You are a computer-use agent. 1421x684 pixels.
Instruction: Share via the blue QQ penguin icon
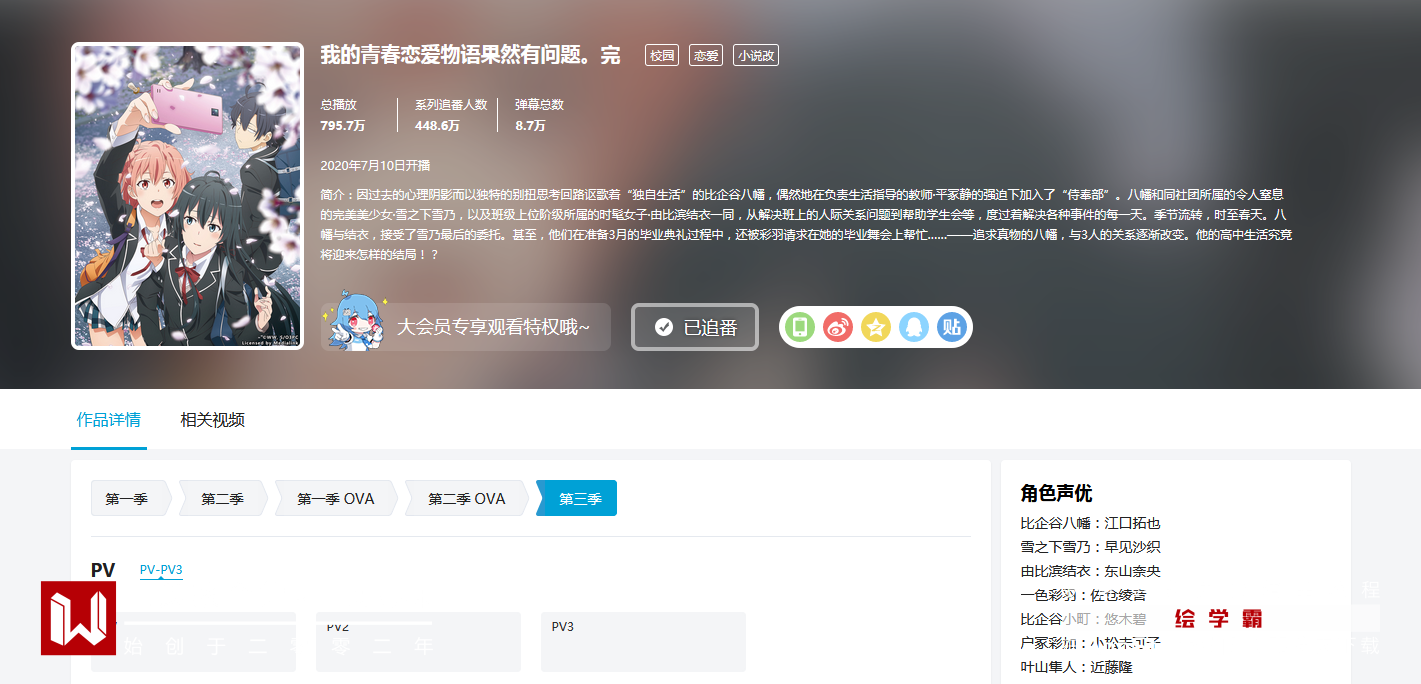[914, 327]
